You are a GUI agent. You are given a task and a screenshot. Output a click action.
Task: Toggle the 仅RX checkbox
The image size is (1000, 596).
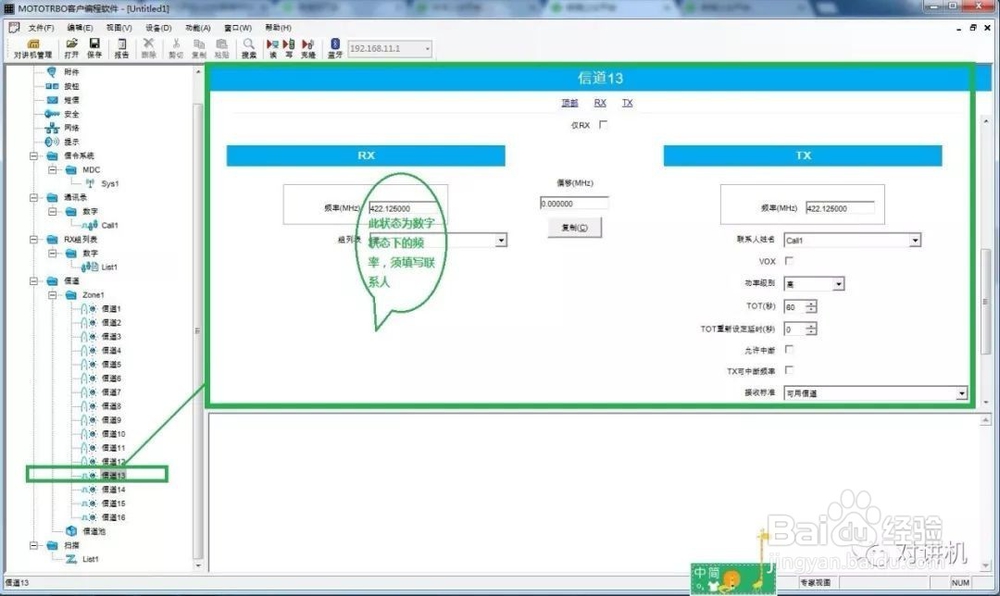pyautogui.click(x=603, y=125)
